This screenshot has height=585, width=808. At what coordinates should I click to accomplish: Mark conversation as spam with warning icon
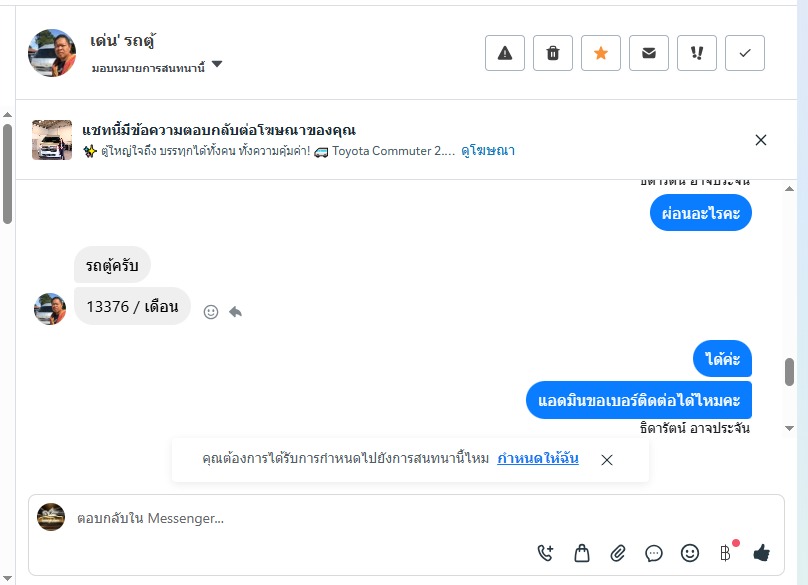(x=505, y=54)
